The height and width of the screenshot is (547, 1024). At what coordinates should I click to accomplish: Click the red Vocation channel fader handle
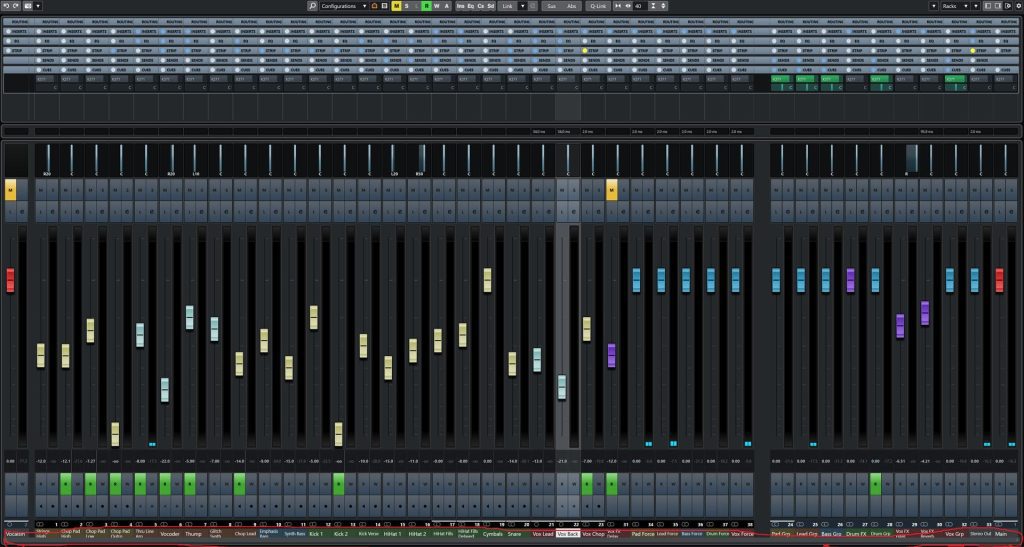(x=10, y=280)
